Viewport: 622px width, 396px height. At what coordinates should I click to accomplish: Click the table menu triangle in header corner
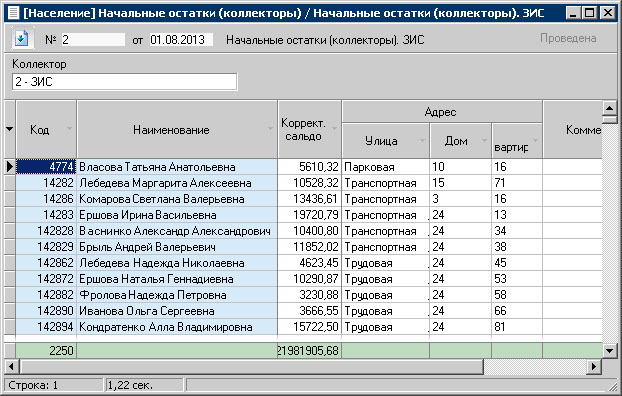click(10, 129)
